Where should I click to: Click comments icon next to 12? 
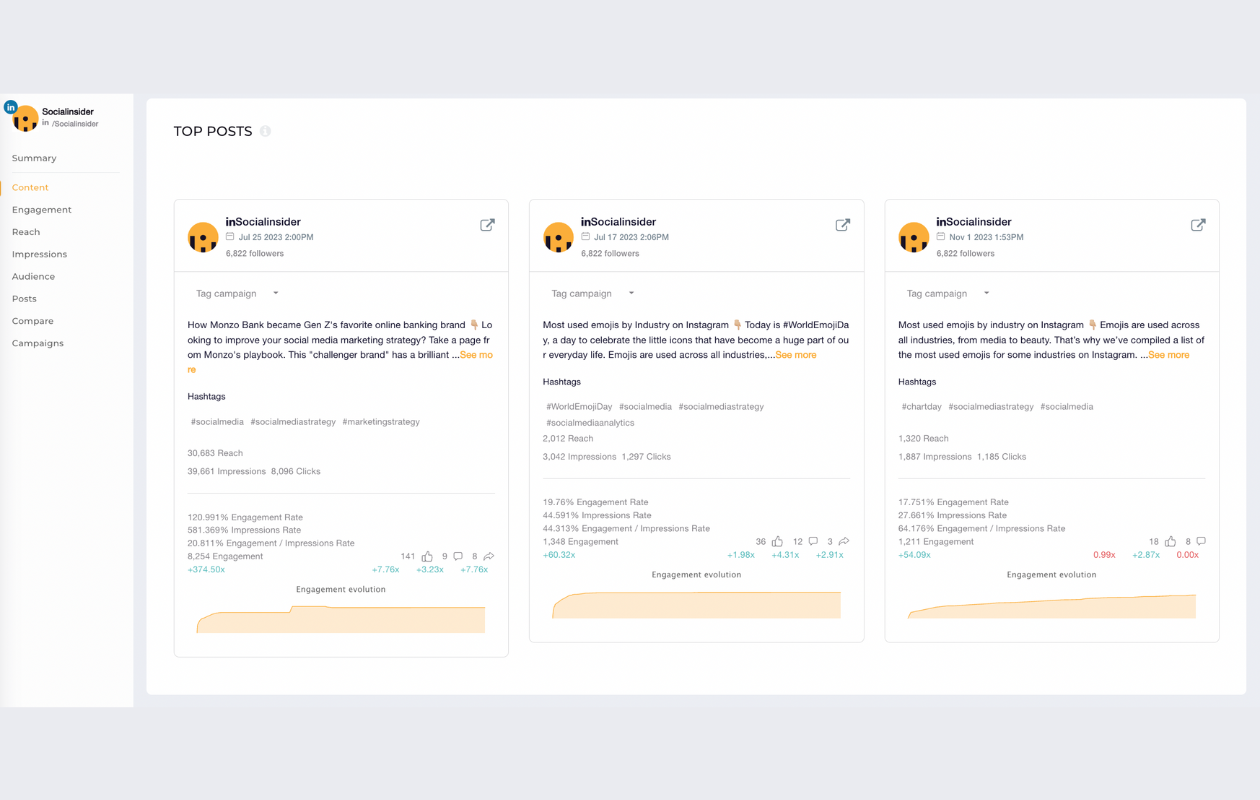(x=813, y=542)
